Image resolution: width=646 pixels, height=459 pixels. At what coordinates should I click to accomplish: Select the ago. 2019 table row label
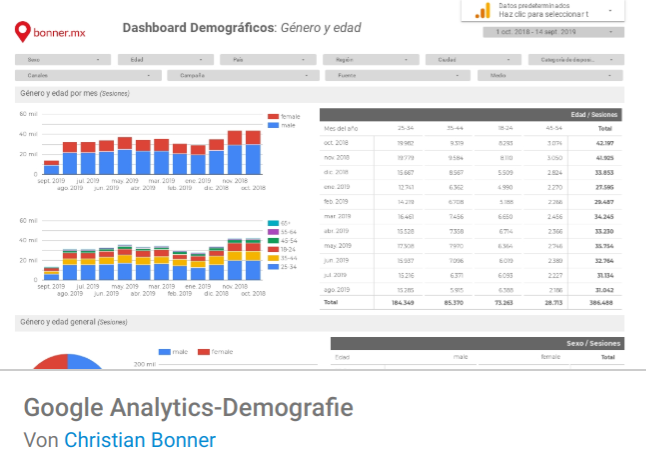point(337,290)
